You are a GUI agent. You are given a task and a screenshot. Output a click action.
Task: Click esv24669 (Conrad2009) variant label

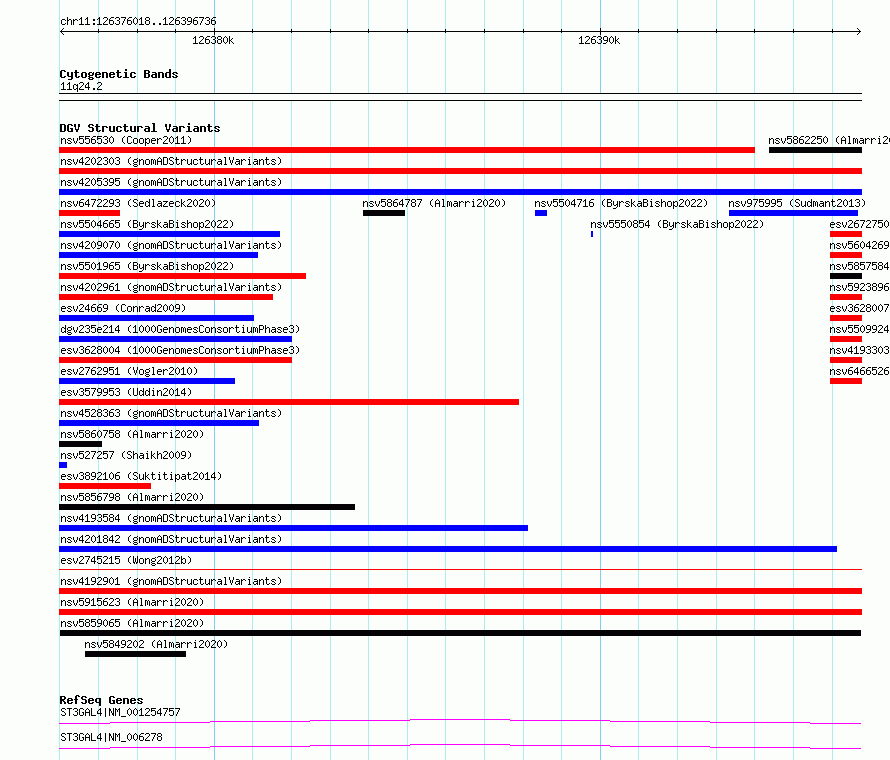[x=123, y=308]
